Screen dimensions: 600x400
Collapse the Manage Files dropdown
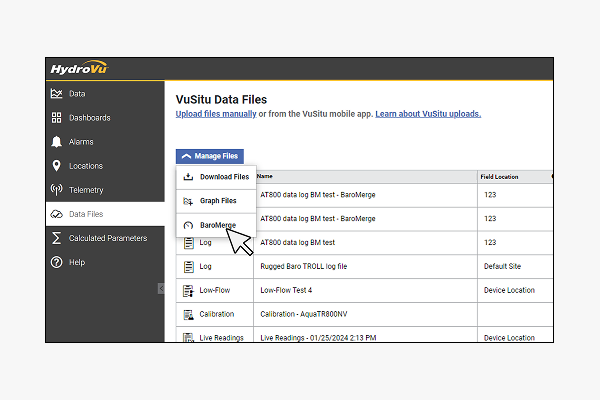(x=210, y=156)
